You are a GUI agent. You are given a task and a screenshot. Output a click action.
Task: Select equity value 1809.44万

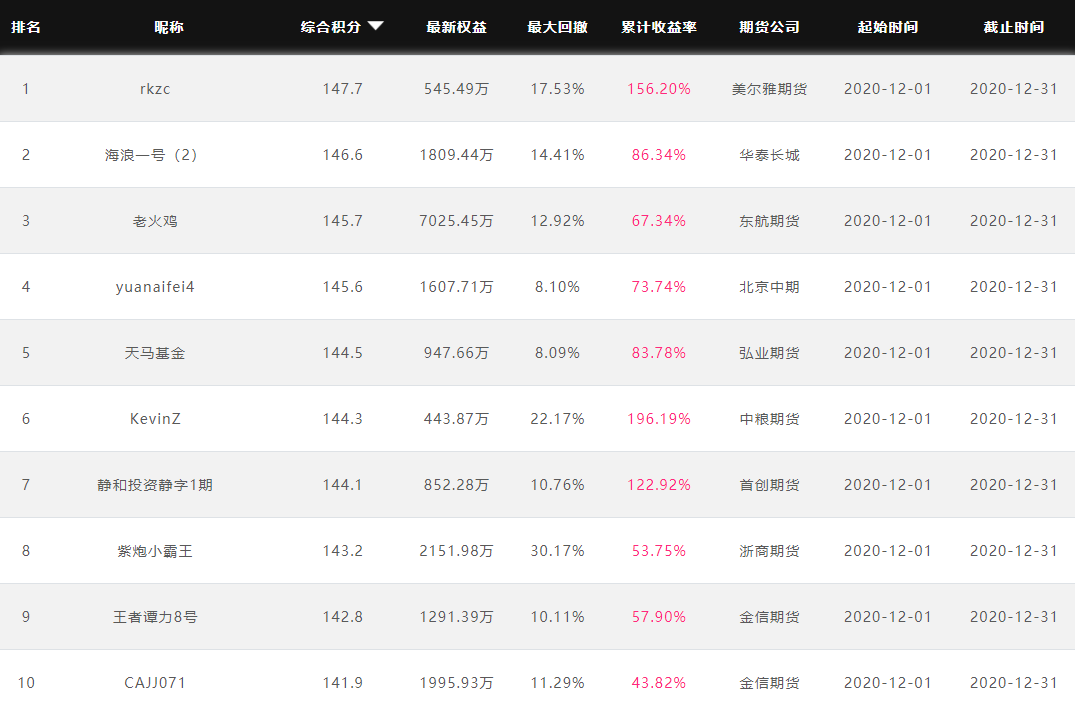coord(457,155)
